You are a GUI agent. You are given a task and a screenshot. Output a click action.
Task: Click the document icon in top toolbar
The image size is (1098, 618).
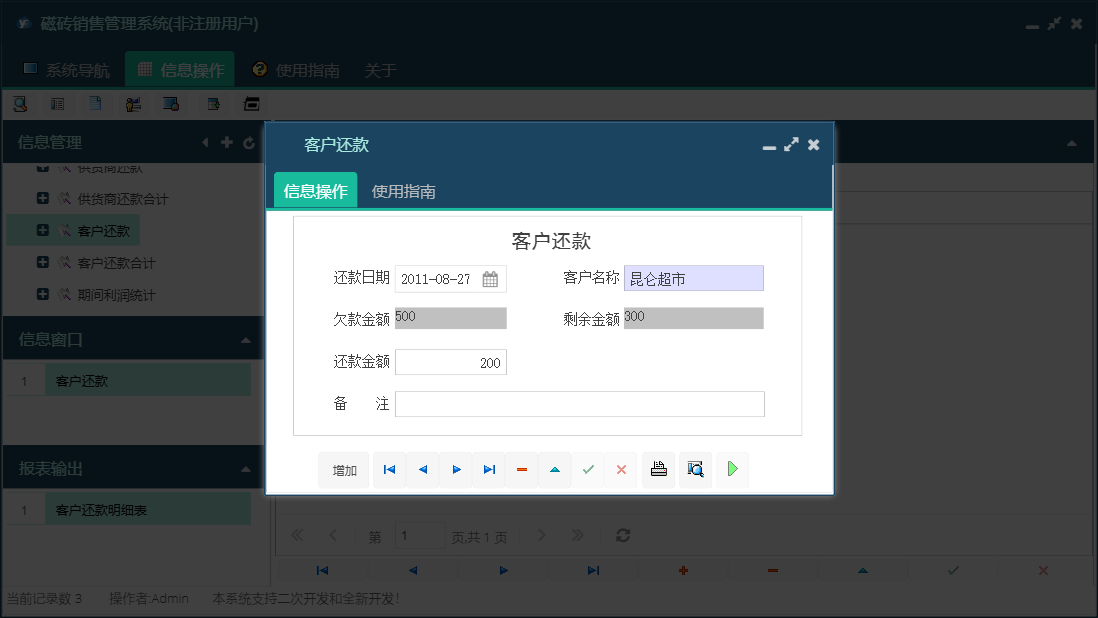(x=95, y=103)
